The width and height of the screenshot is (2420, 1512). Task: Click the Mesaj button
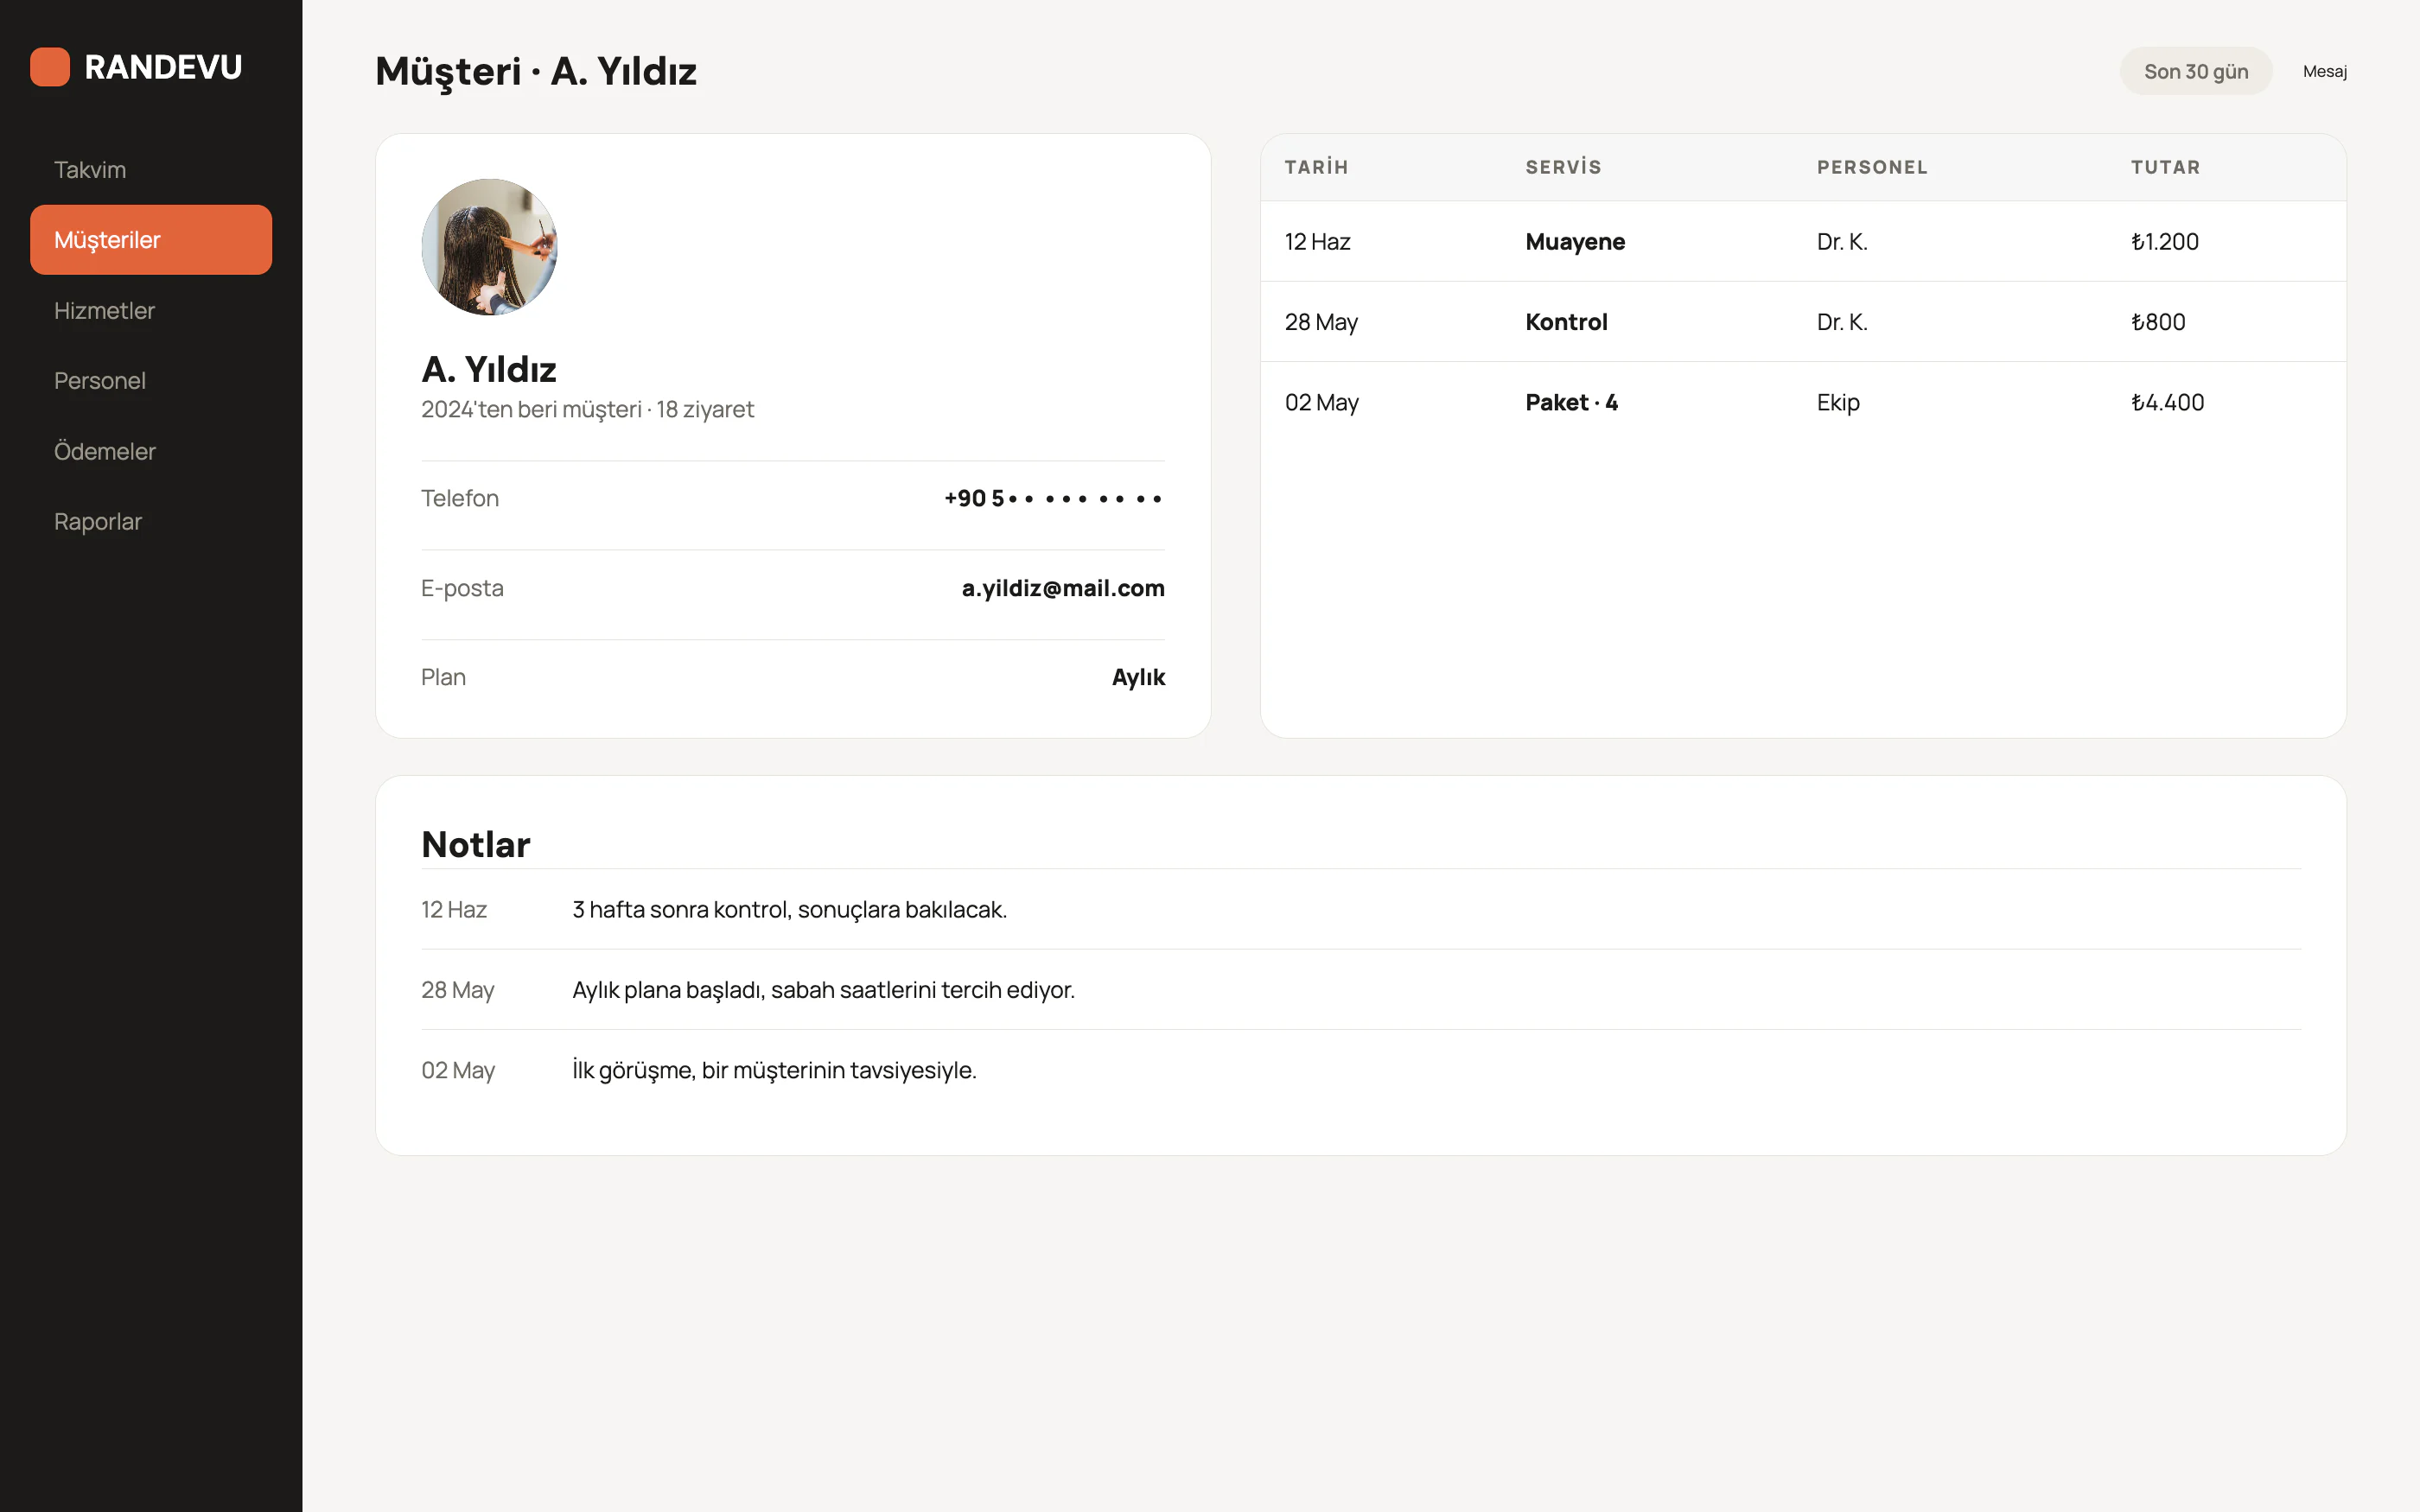click(2325, 71)
